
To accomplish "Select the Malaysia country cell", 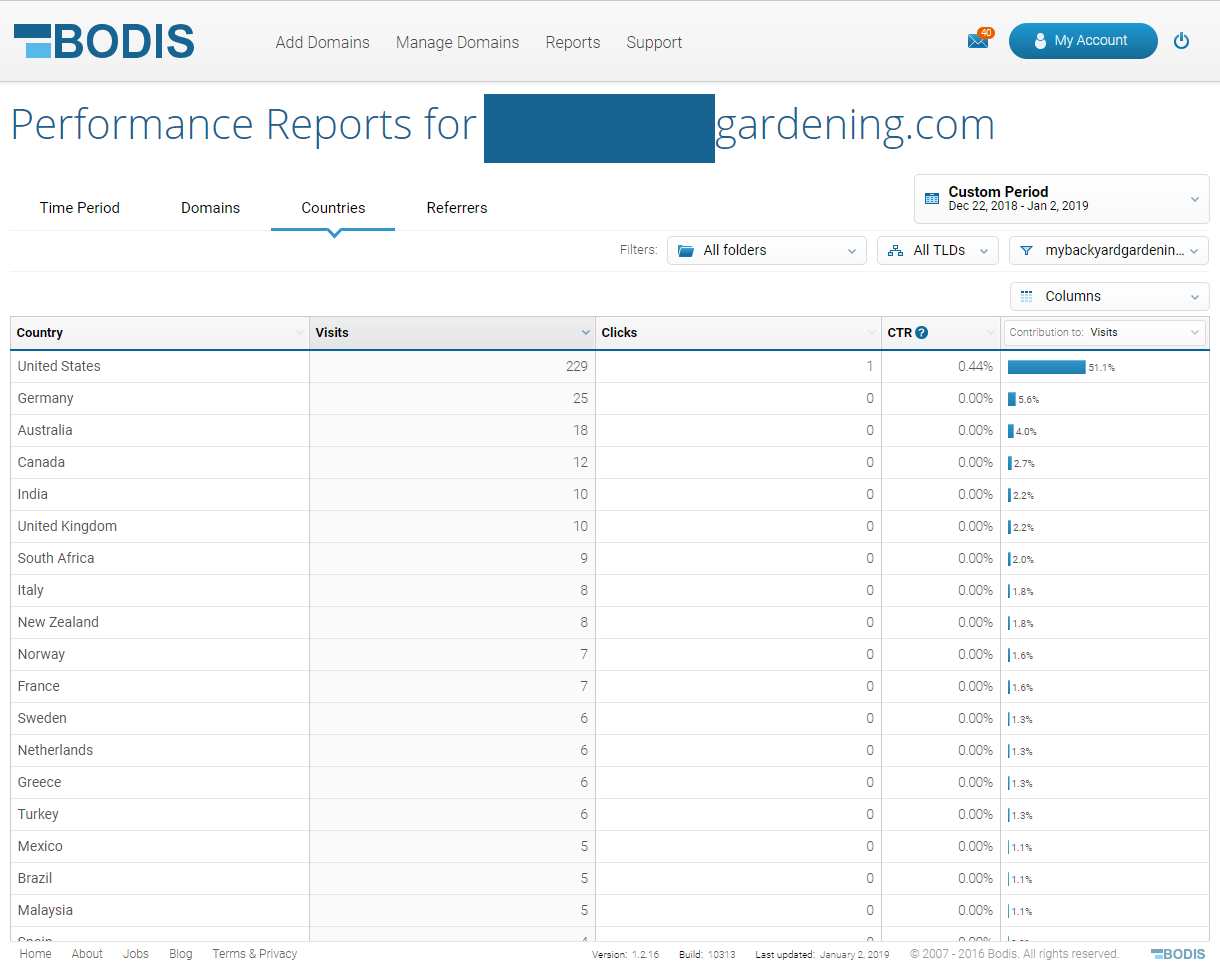I will (160, 911).
